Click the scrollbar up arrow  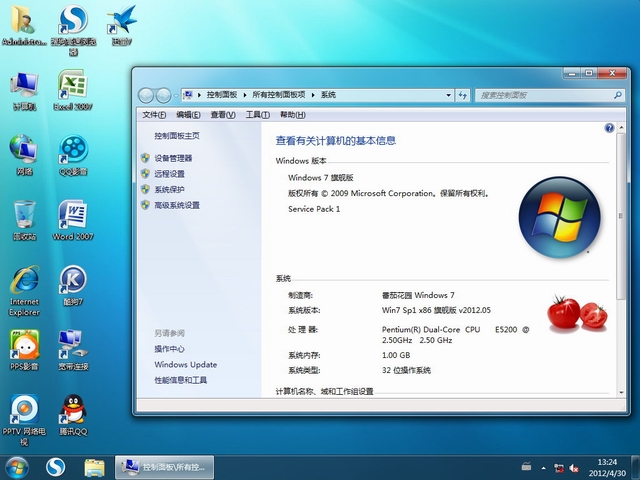pos(621,128)
